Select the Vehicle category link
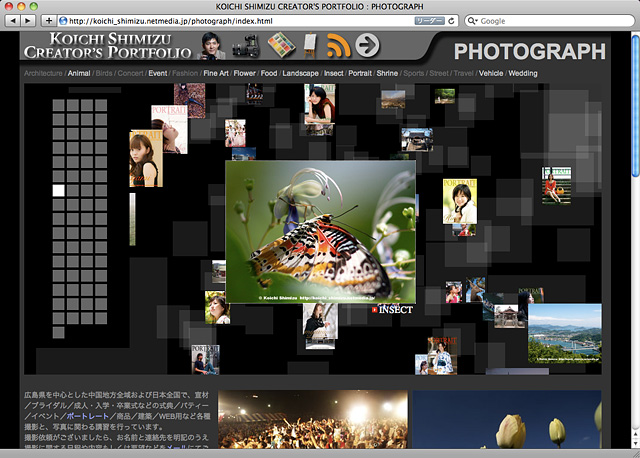The image size is (640, 458). point(491,73)
